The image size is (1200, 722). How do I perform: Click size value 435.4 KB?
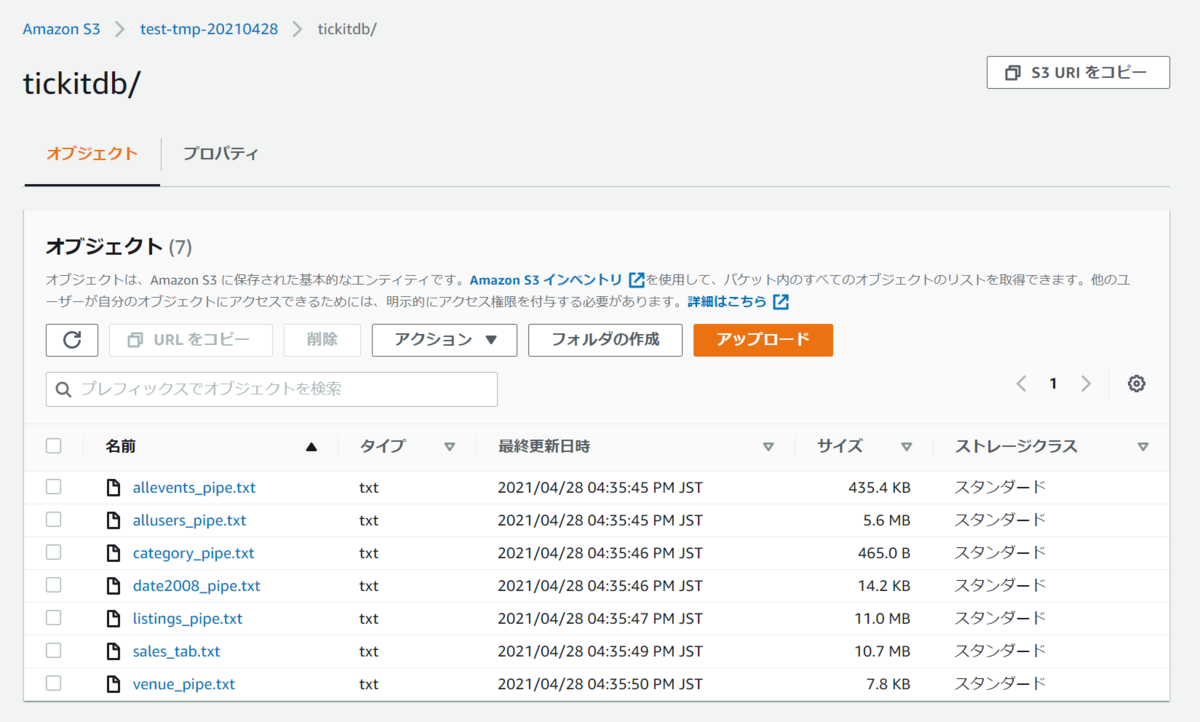point(877,488)
